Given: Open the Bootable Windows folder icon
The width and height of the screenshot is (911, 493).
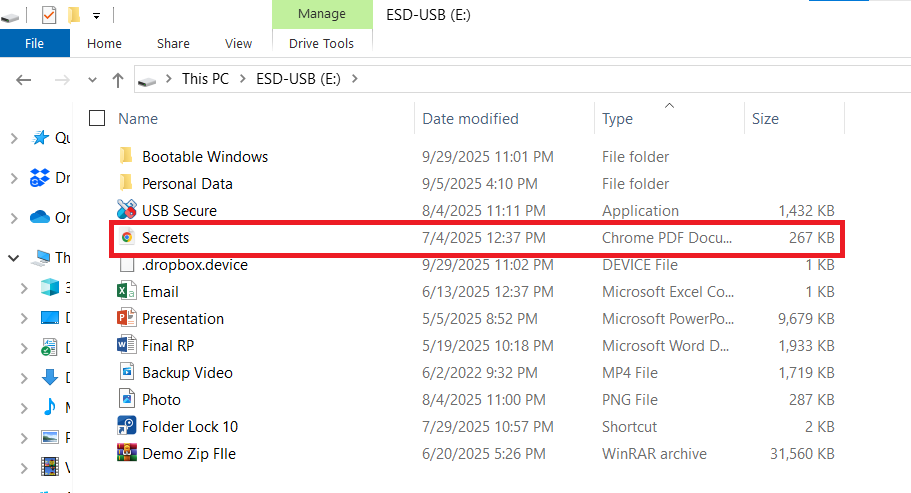Looking at the screenshot, I should (125, 156).
